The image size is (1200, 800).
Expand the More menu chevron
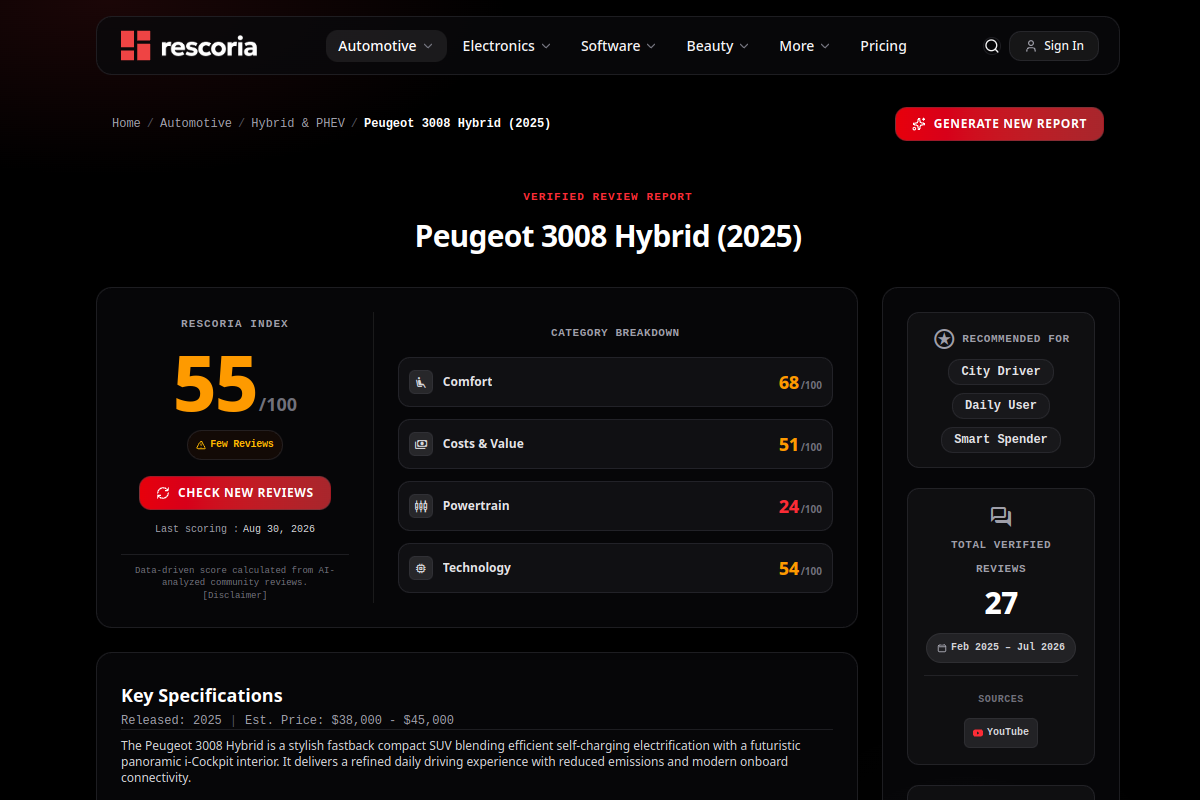tap(825, 46)
